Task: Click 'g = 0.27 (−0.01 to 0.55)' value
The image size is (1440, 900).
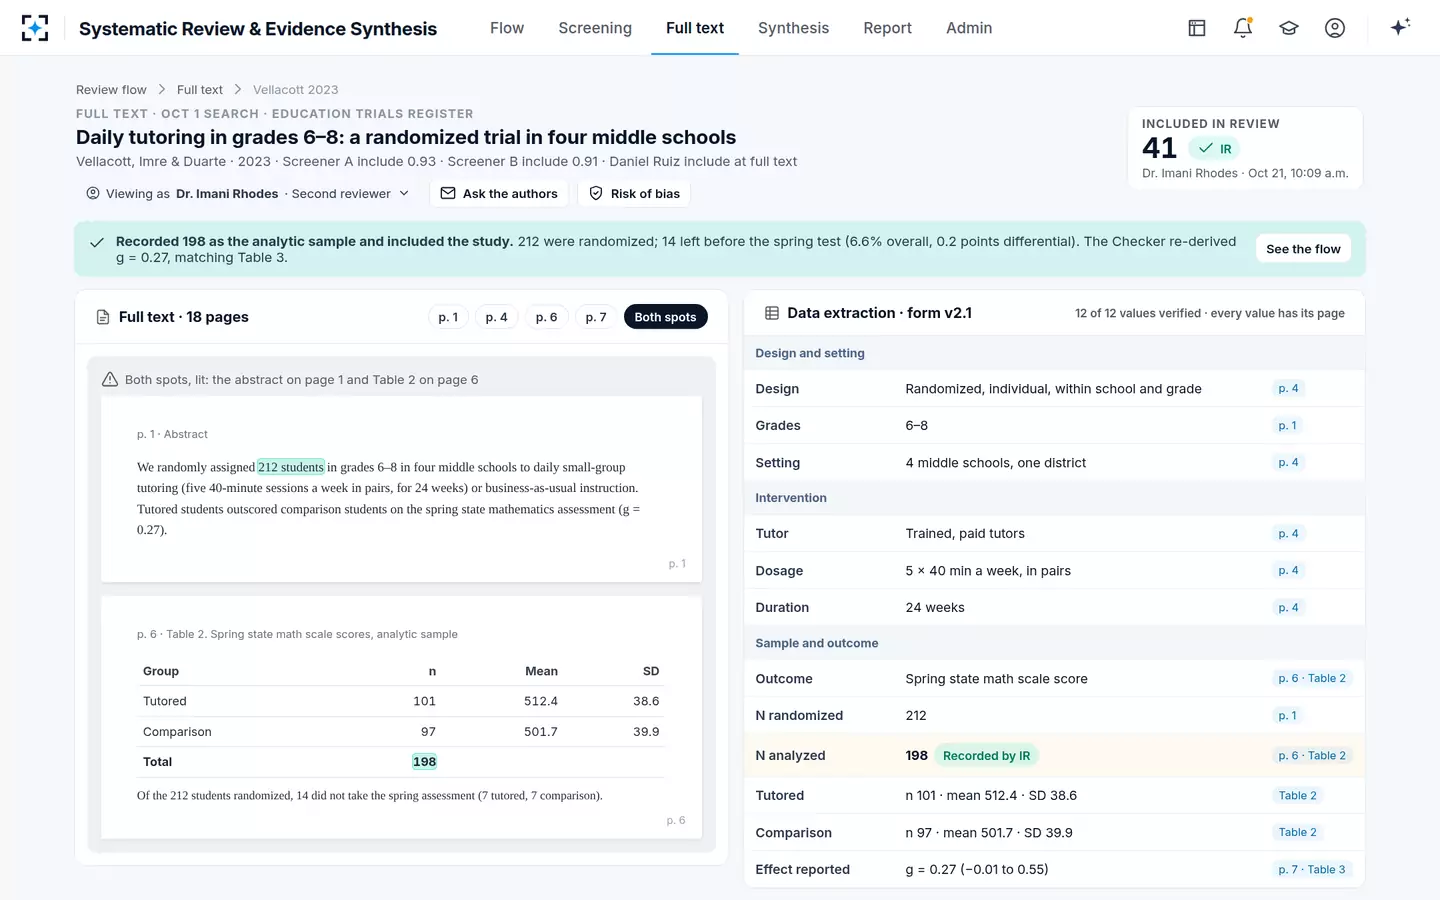Action: point(977,869)
